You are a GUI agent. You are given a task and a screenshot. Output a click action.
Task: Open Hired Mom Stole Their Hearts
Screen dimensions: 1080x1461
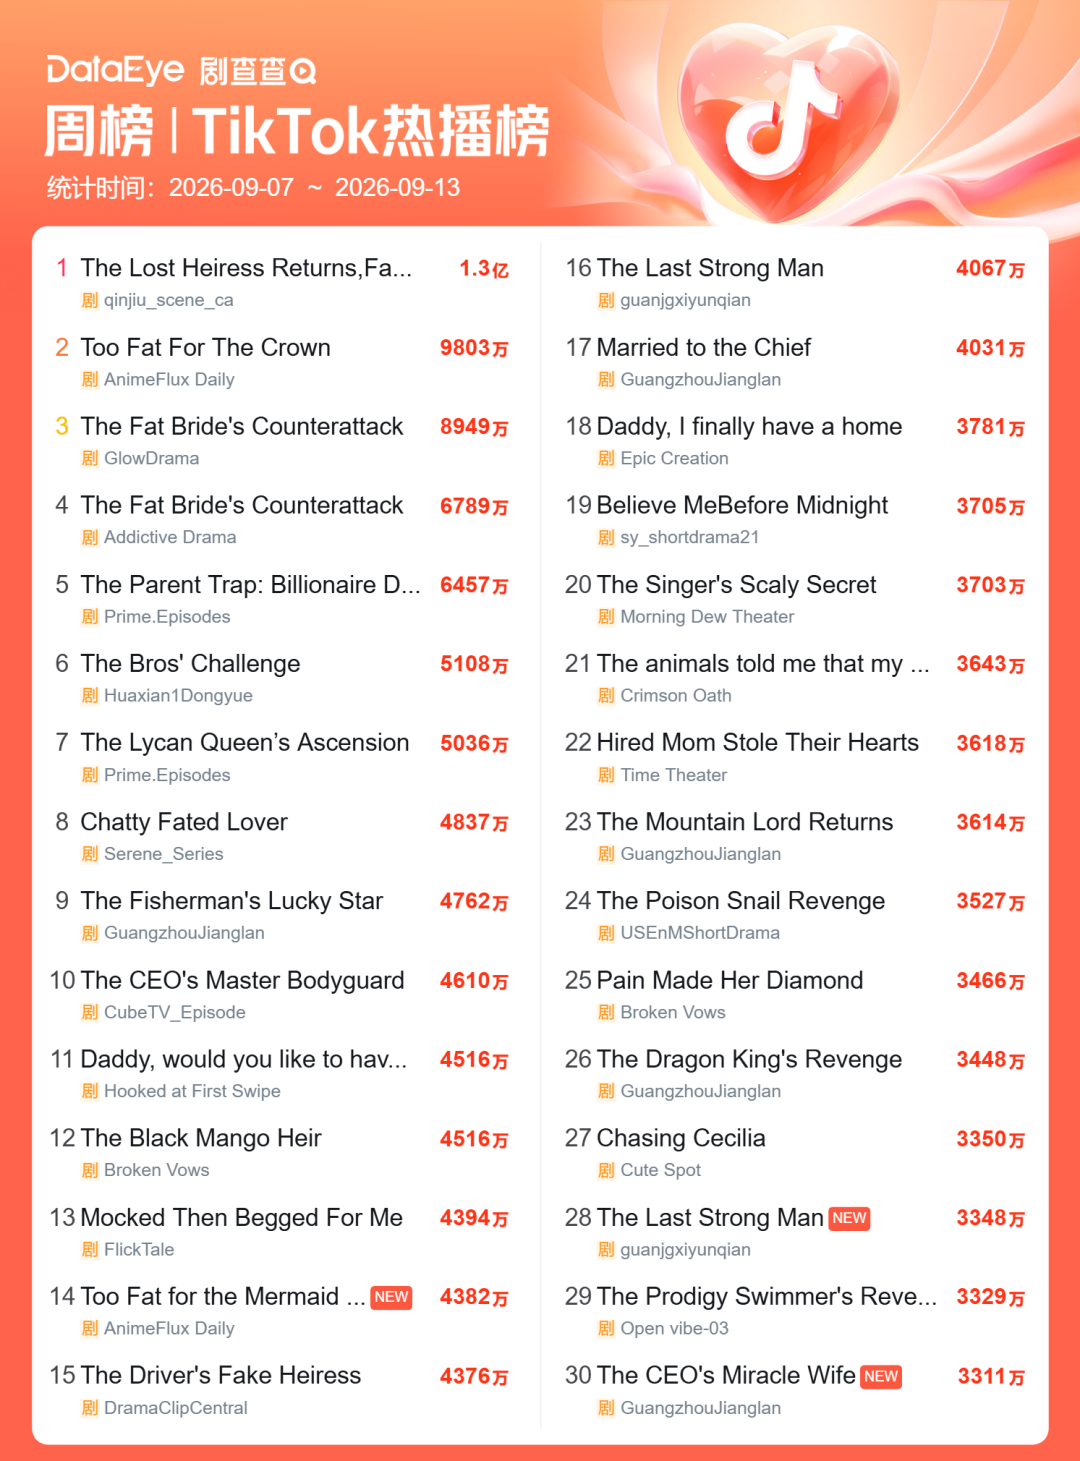pos(757,742)
